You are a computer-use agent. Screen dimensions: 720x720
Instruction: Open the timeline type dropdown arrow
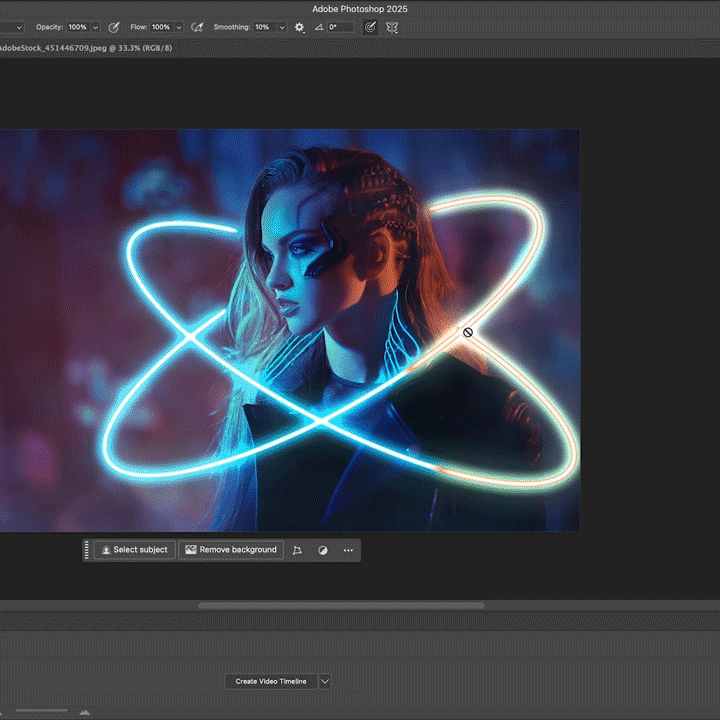pos(325,681)
